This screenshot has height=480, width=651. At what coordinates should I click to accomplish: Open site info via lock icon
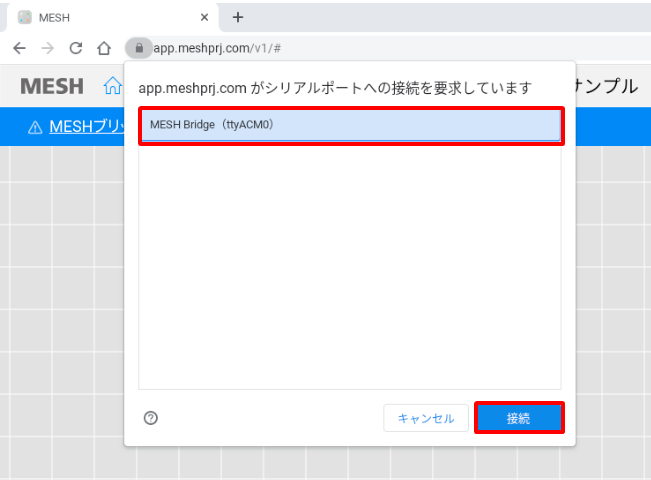tap(139, 48)
